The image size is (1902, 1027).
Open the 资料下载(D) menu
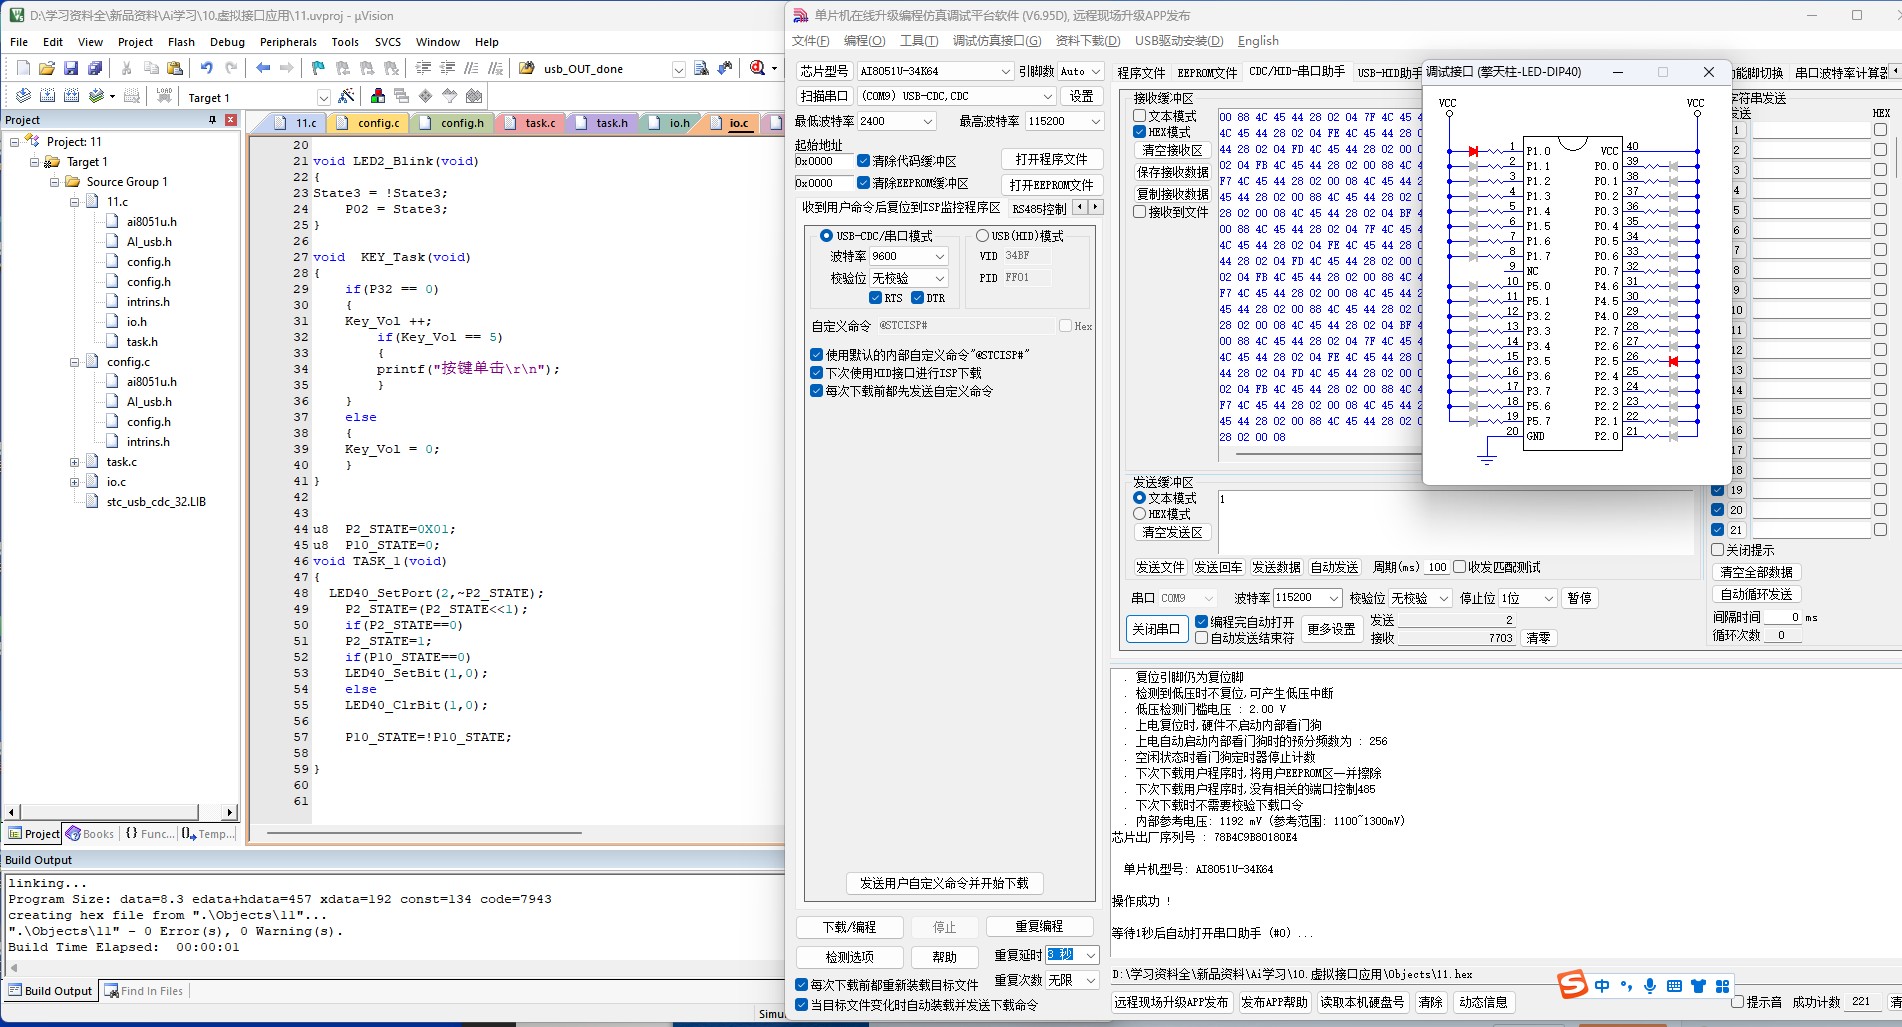(x=1087, y=41)
